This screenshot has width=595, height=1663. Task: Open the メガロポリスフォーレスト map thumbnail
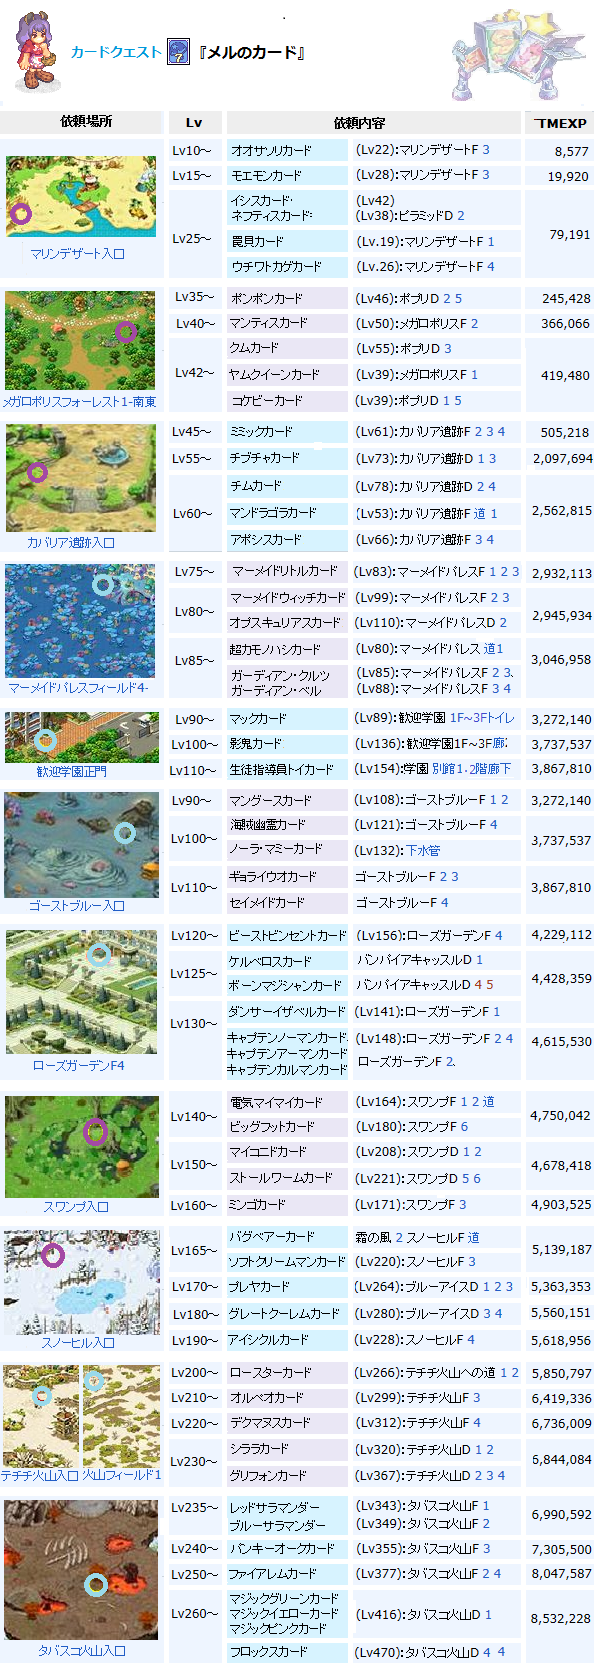80,340
